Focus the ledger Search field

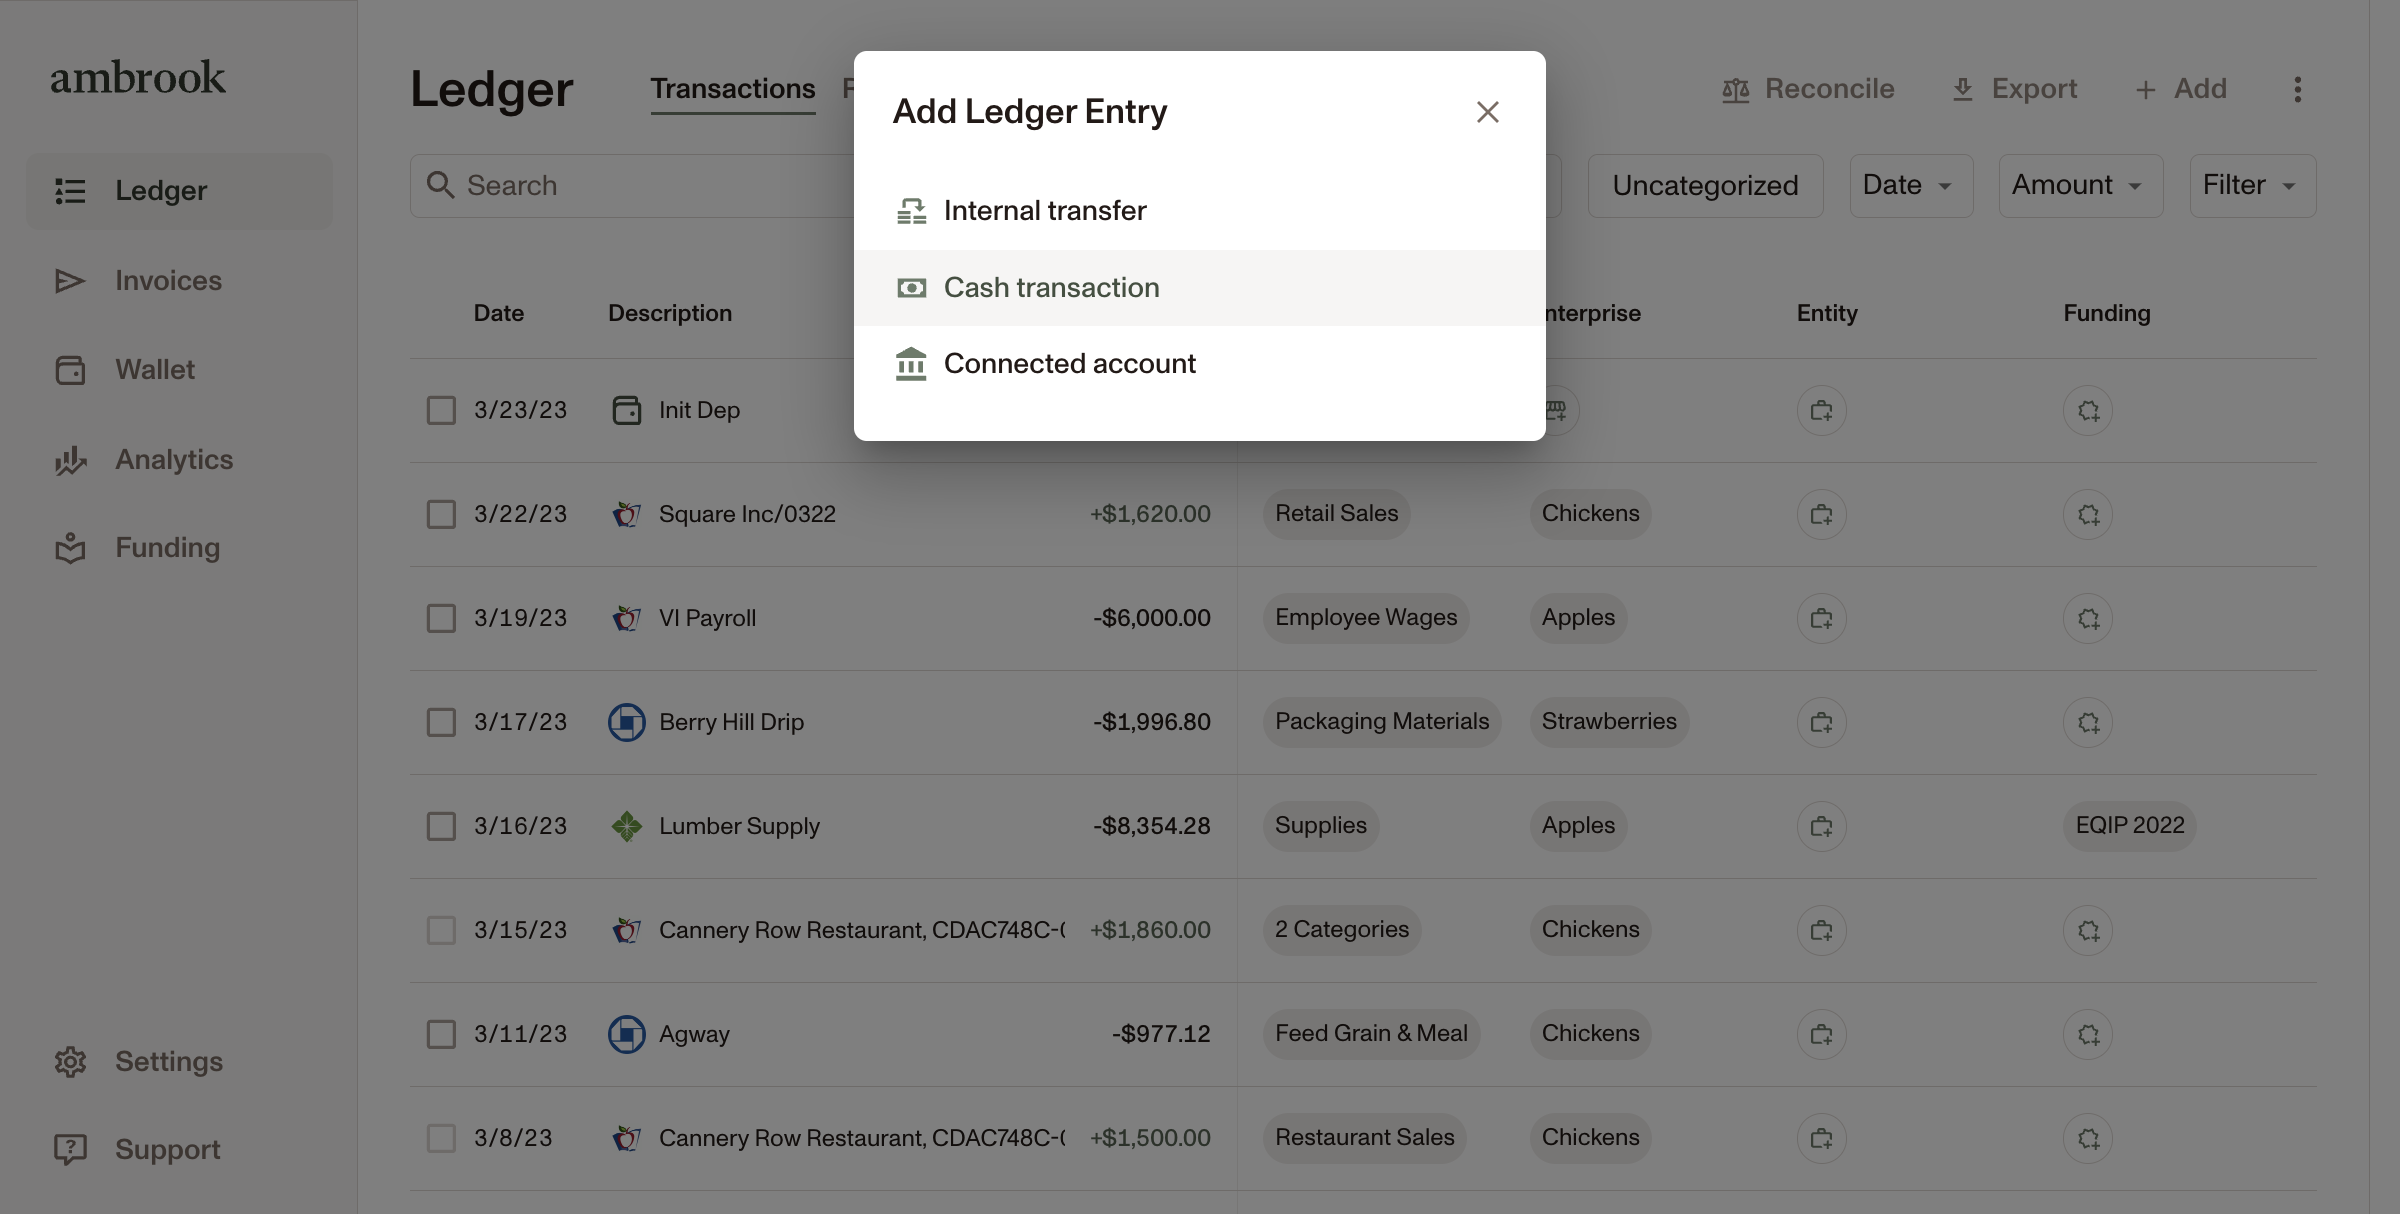click(632, 186)
